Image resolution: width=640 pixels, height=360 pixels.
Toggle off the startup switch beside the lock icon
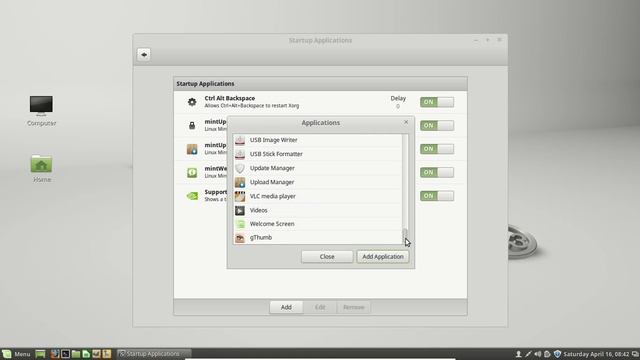click(x=437, y=125)
